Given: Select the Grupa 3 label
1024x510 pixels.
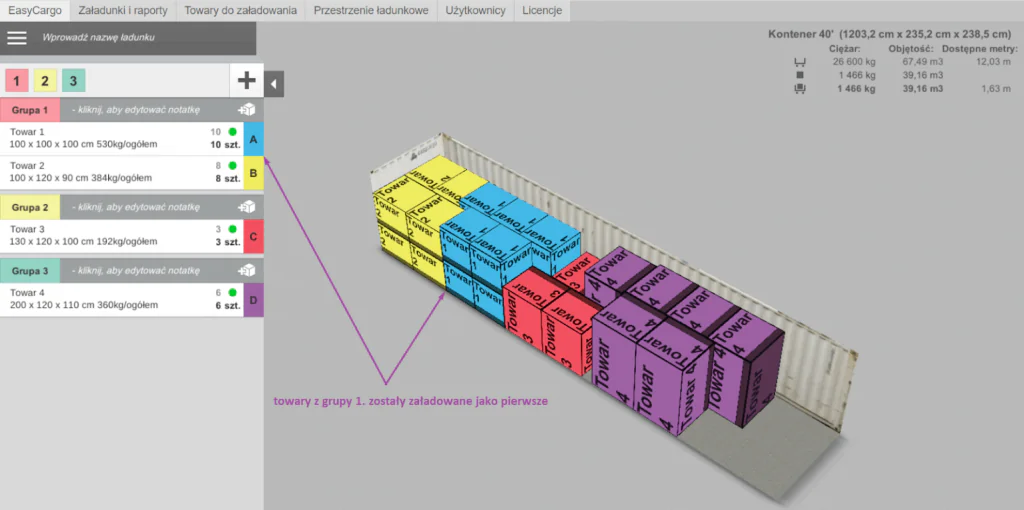Looking at the screenshot, I should [30, 270].
